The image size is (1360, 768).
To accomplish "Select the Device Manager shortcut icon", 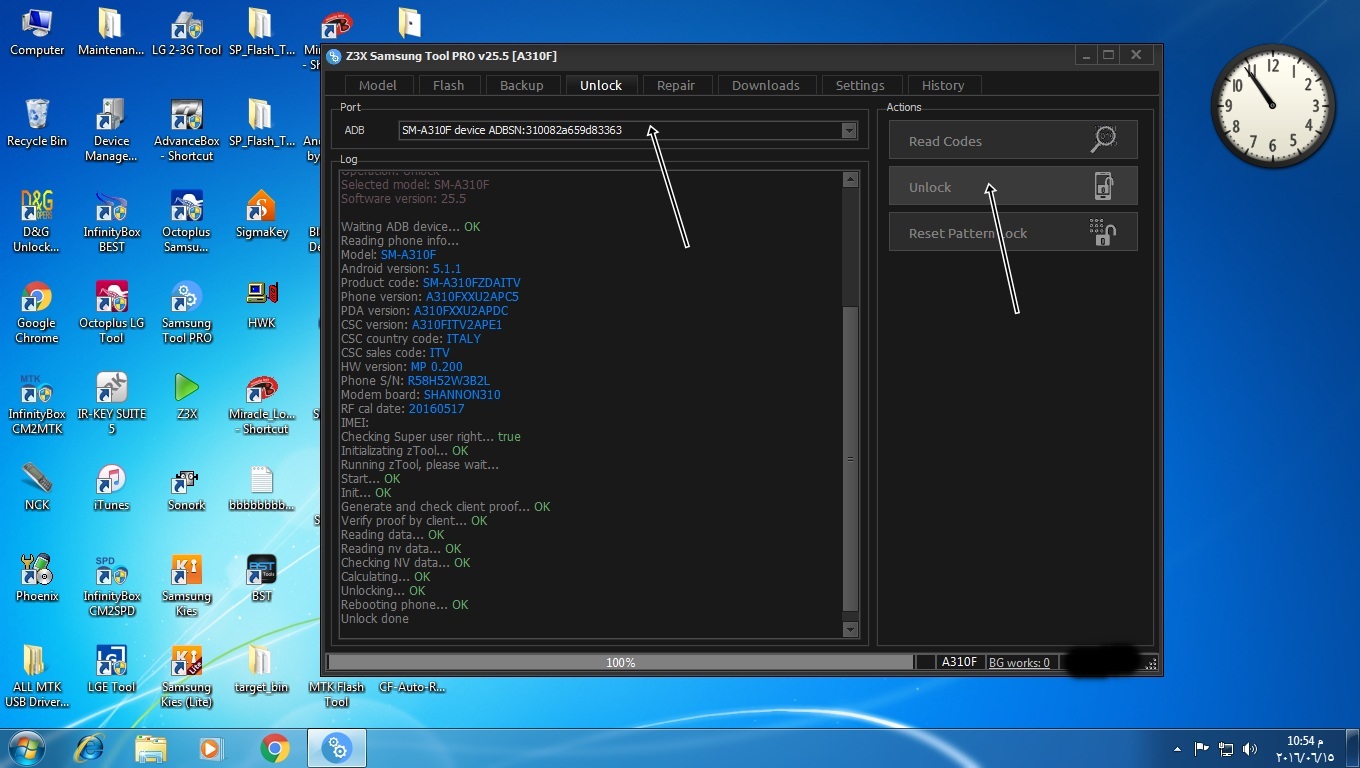I will 111,130.
